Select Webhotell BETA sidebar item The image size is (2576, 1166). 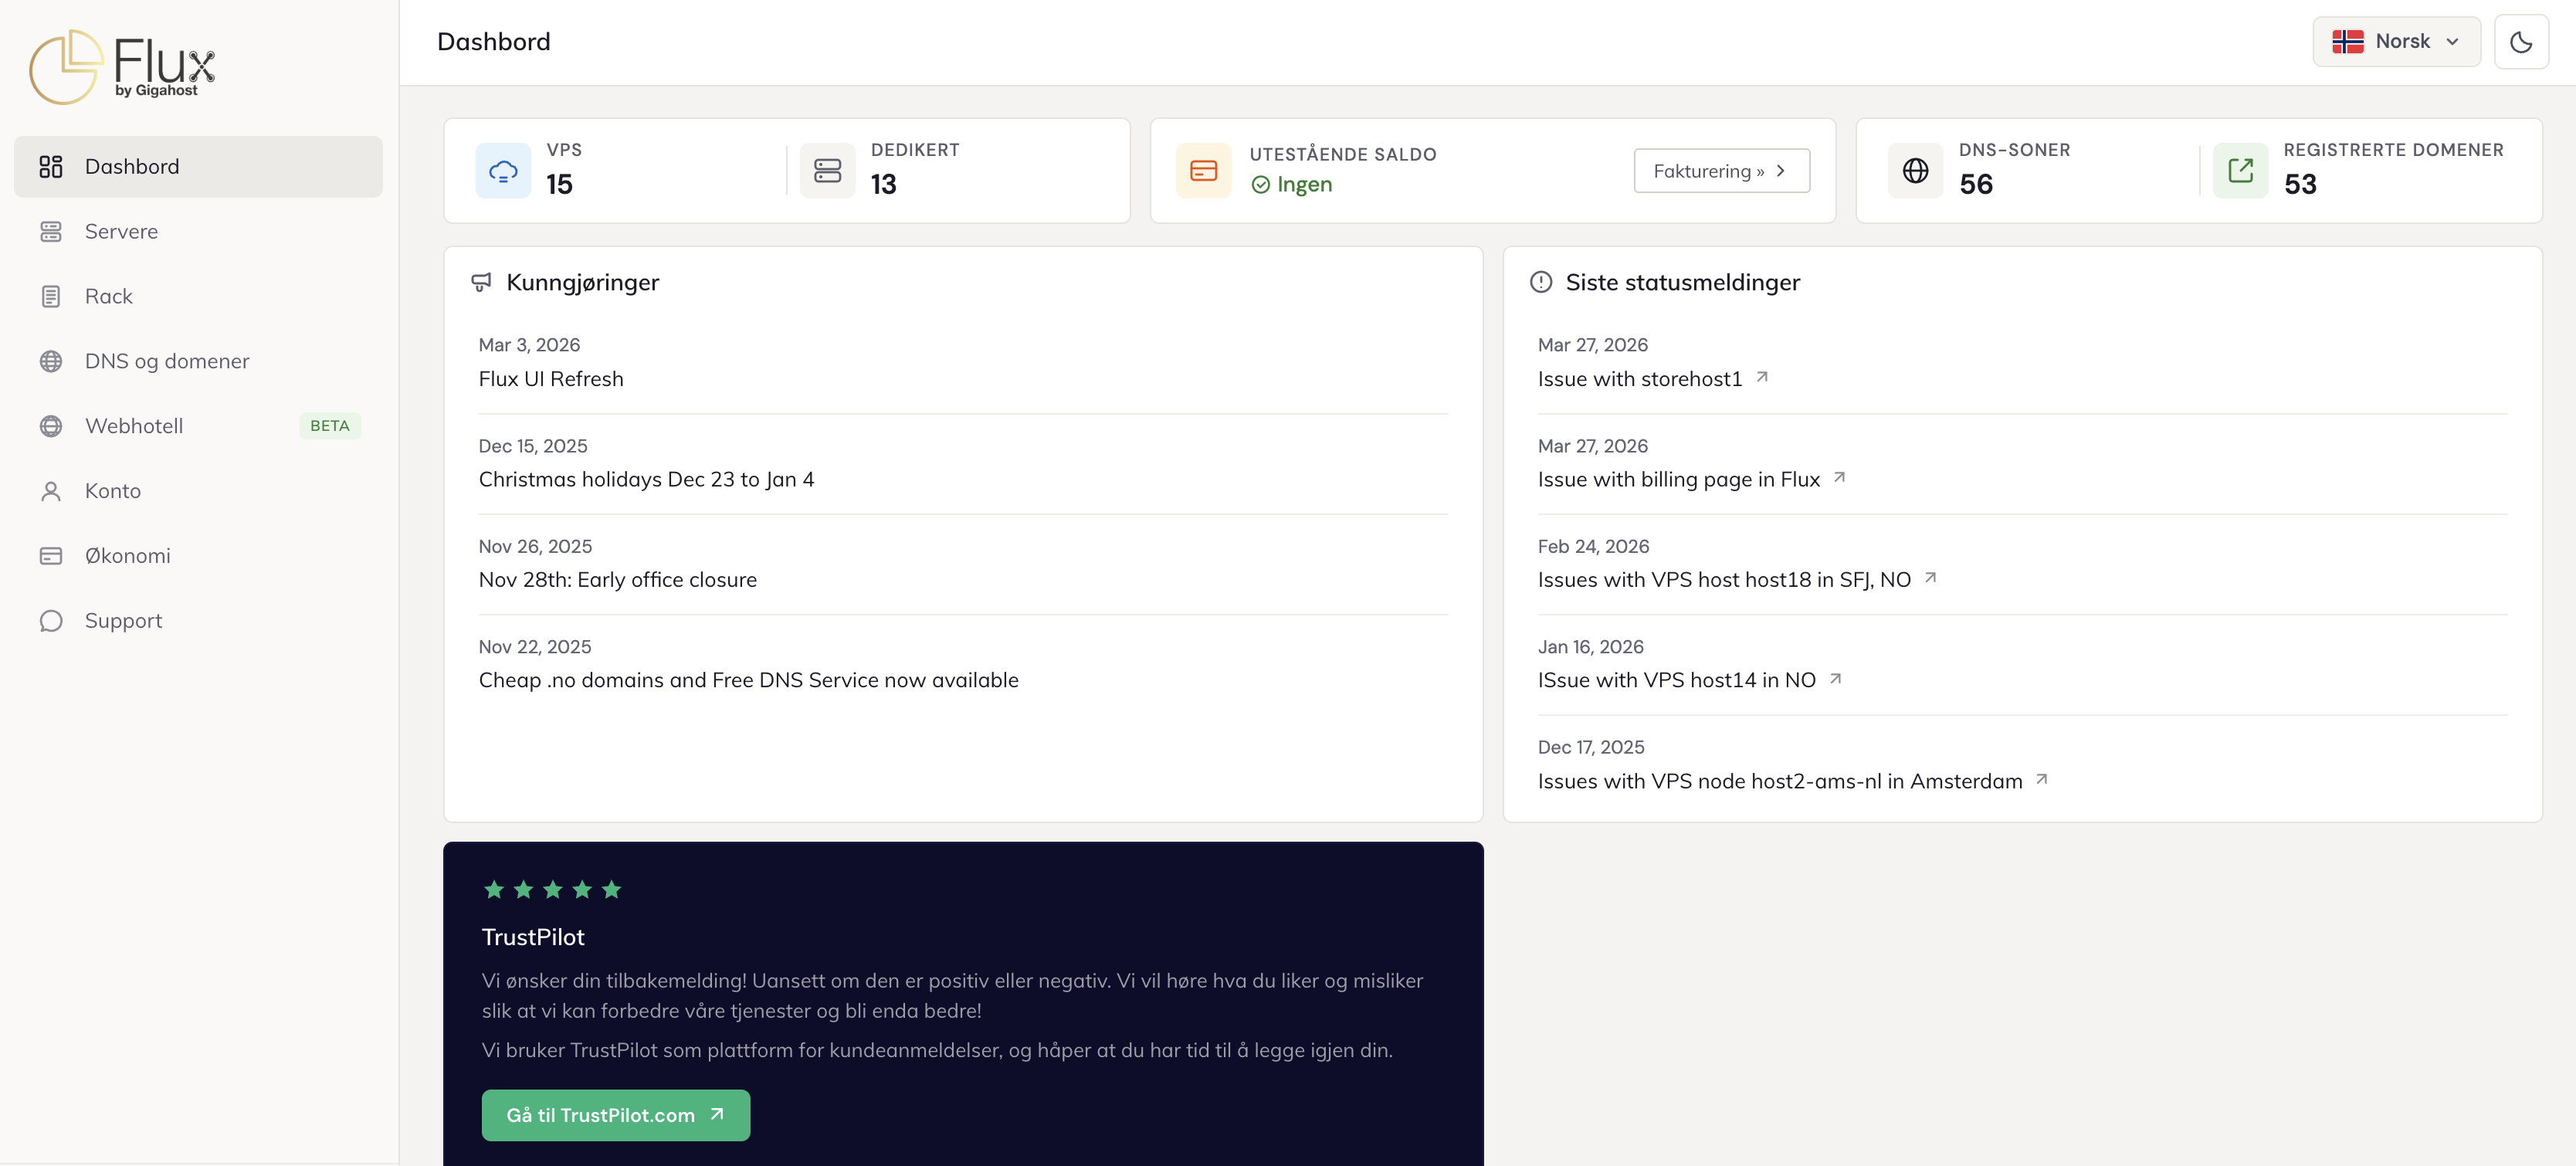[x=134, y=426]
